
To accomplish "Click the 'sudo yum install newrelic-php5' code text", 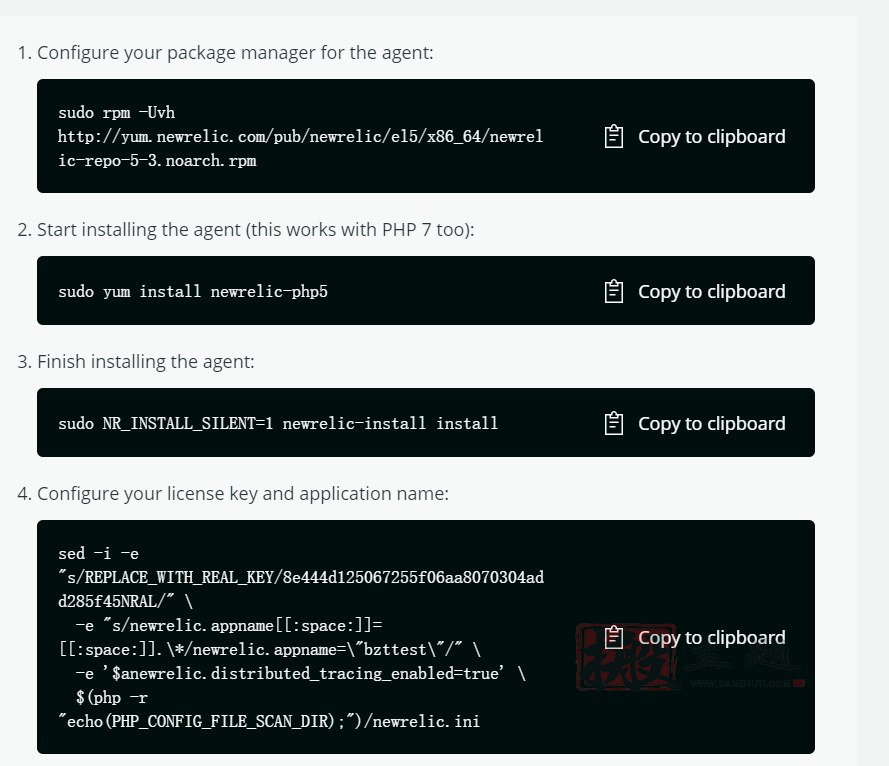I will (193, 291).
